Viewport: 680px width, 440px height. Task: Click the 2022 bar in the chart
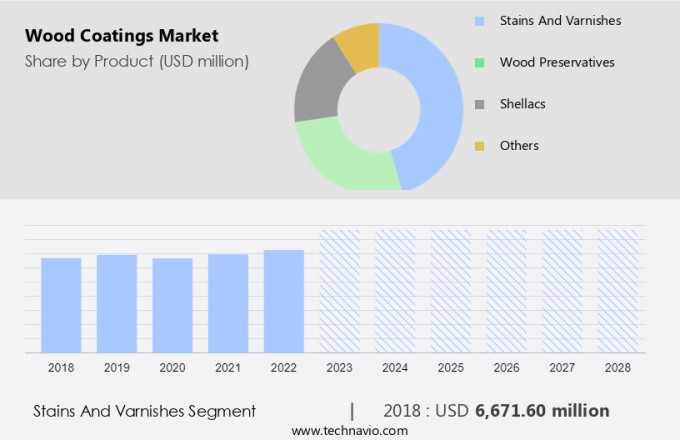tap(284, 301)
